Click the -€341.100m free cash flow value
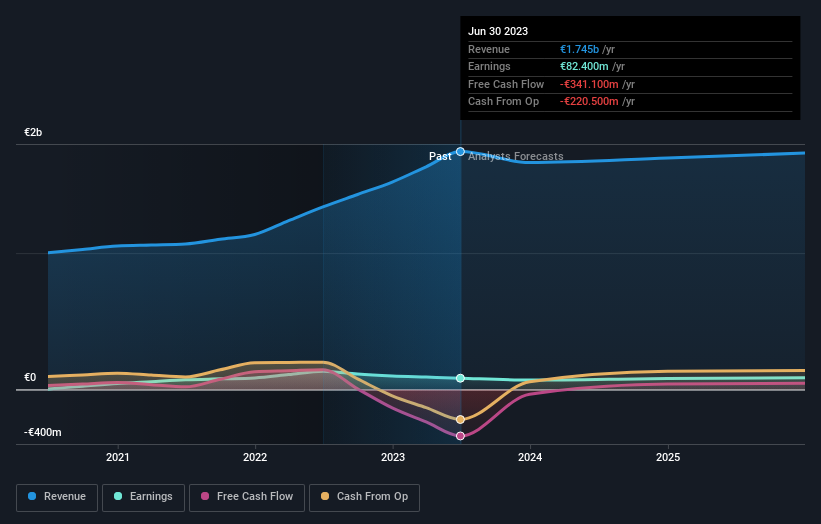Viewport: 821px width, 524px height. click(x=589, y=84)
